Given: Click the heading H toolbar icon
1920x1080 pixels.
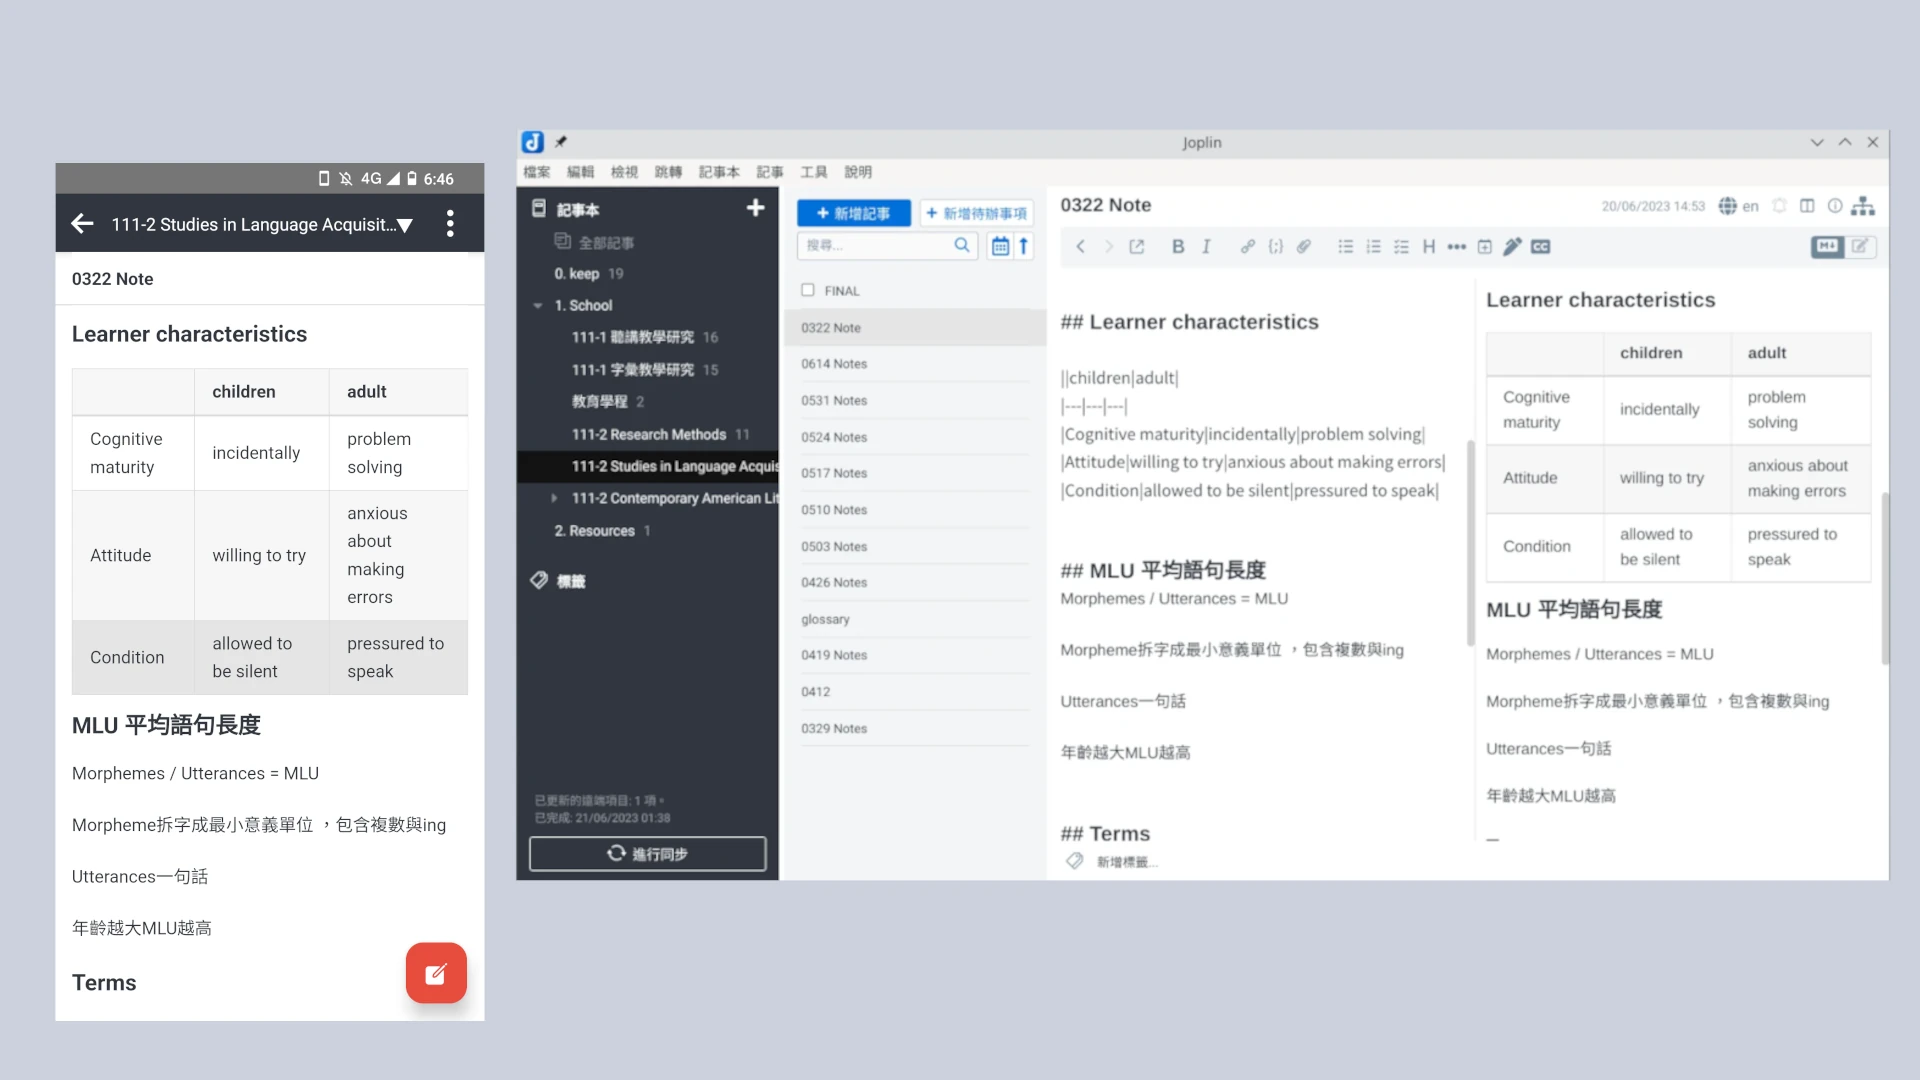Looking at the screenshot, I should pos(1428,247).
